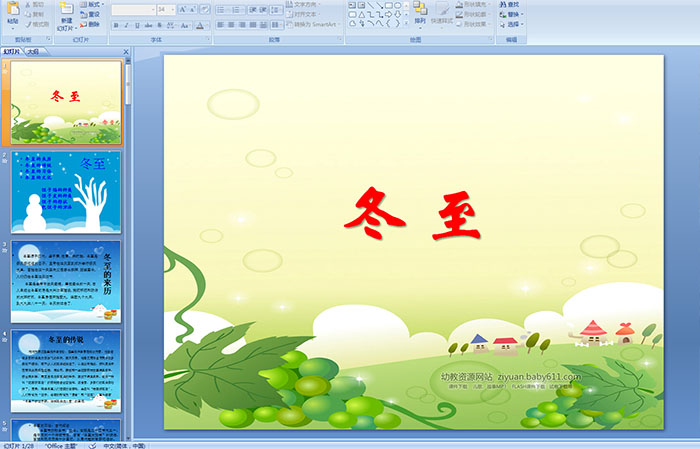Toggle Strikethrough formatting
This screenshot has width=700, height=449.
point(148,25)
